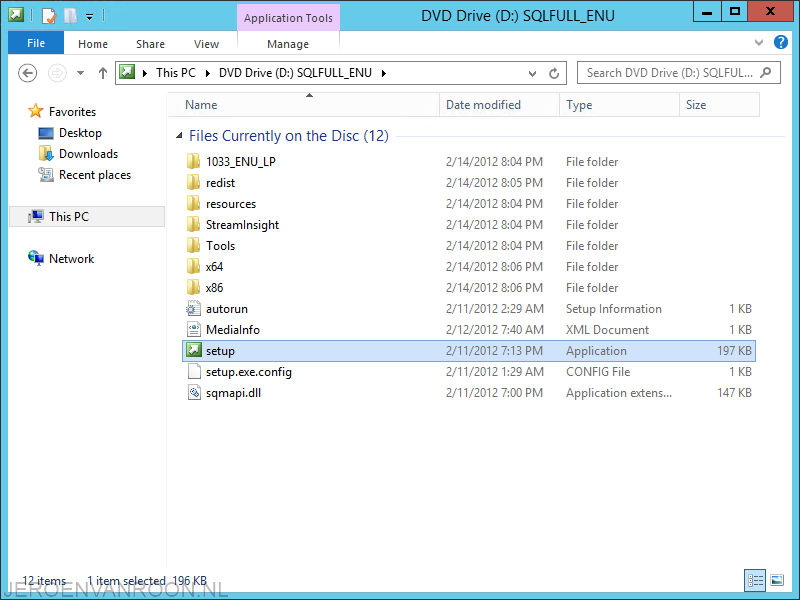Switch to the Share ribbon tab

tap(151, 44)
